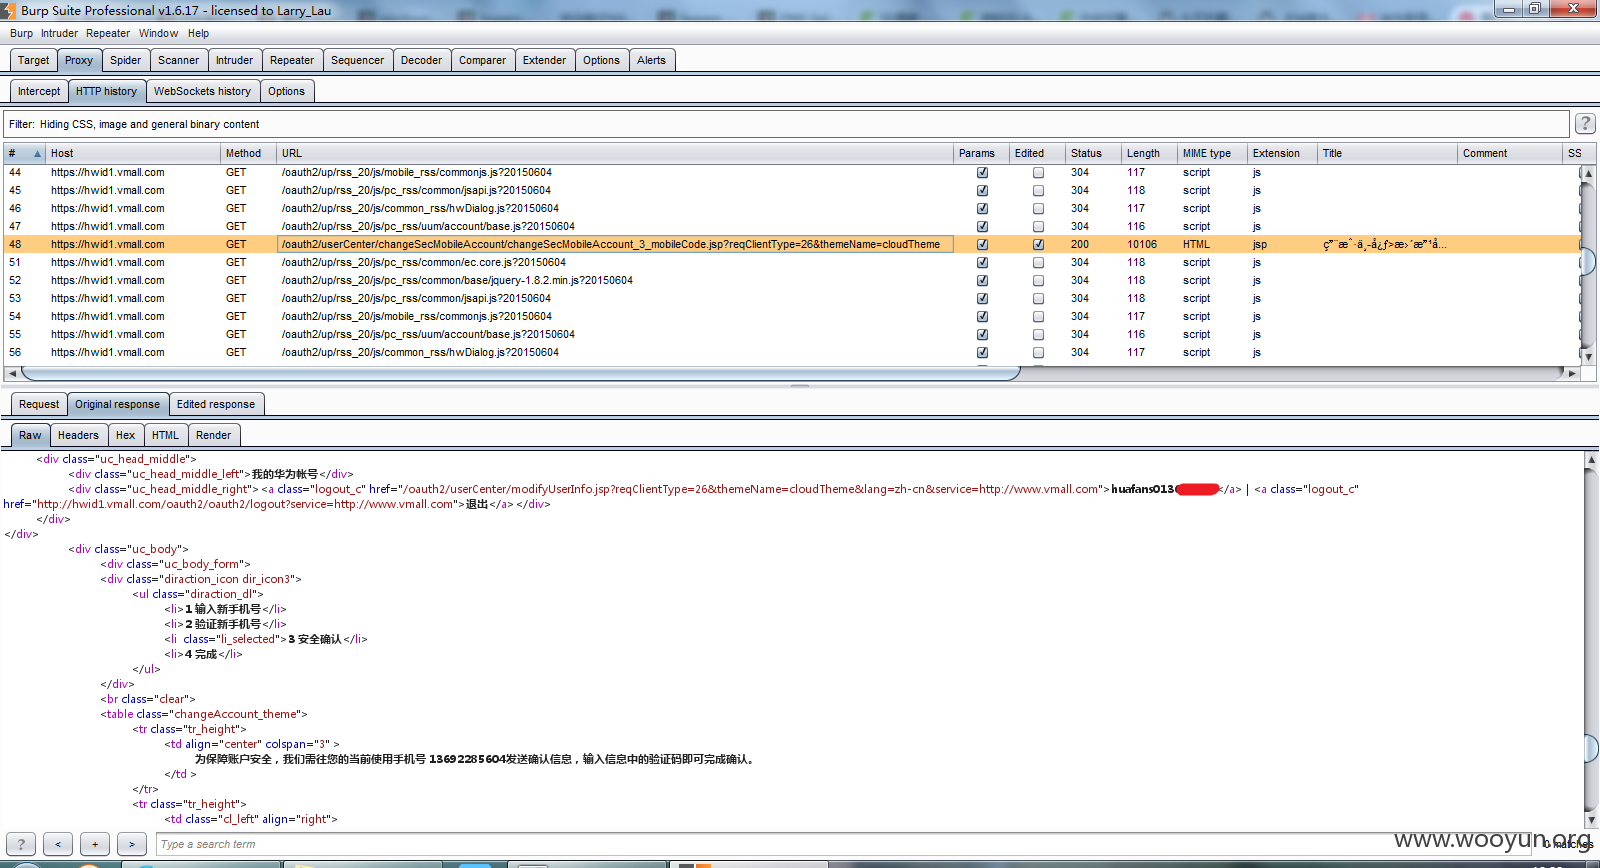The image size is (1600, 868).
Task: Click the Burp Suite application icon in title bar
Action: 8,10
